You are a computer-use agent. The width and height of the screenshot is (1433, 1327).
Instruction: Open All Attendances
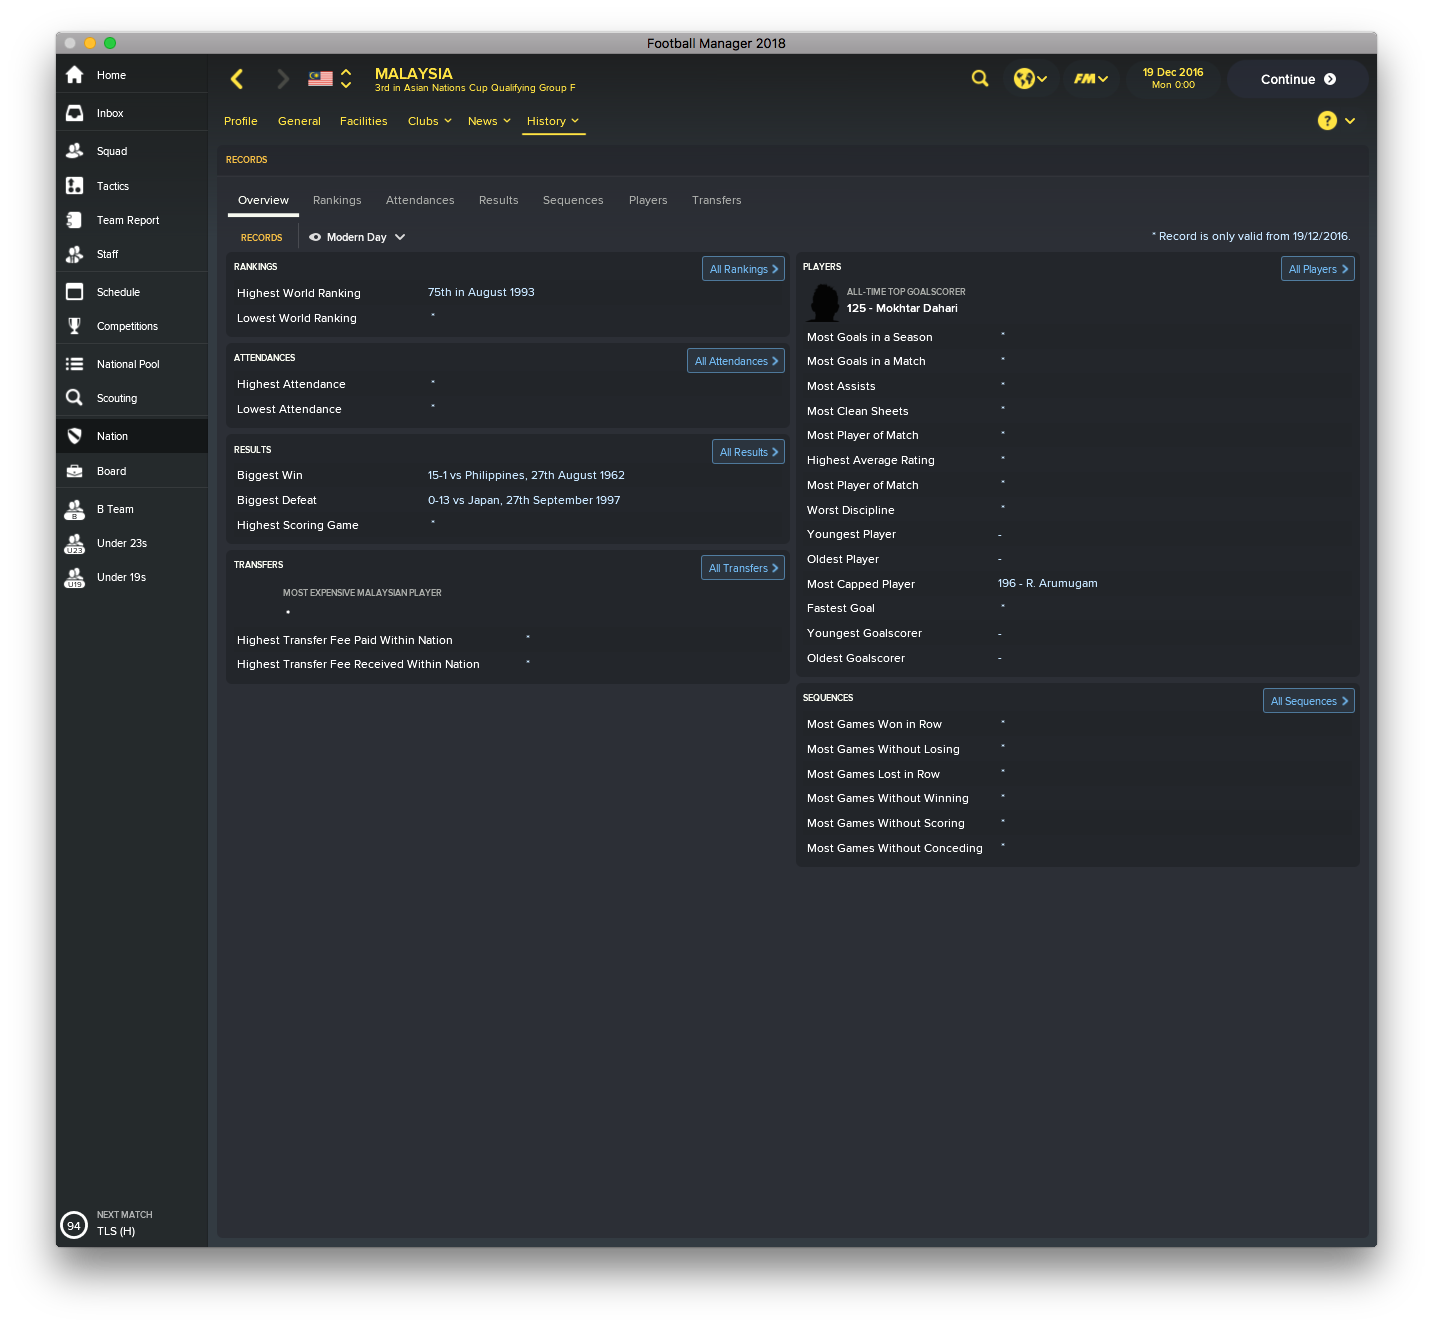point(736,361)
